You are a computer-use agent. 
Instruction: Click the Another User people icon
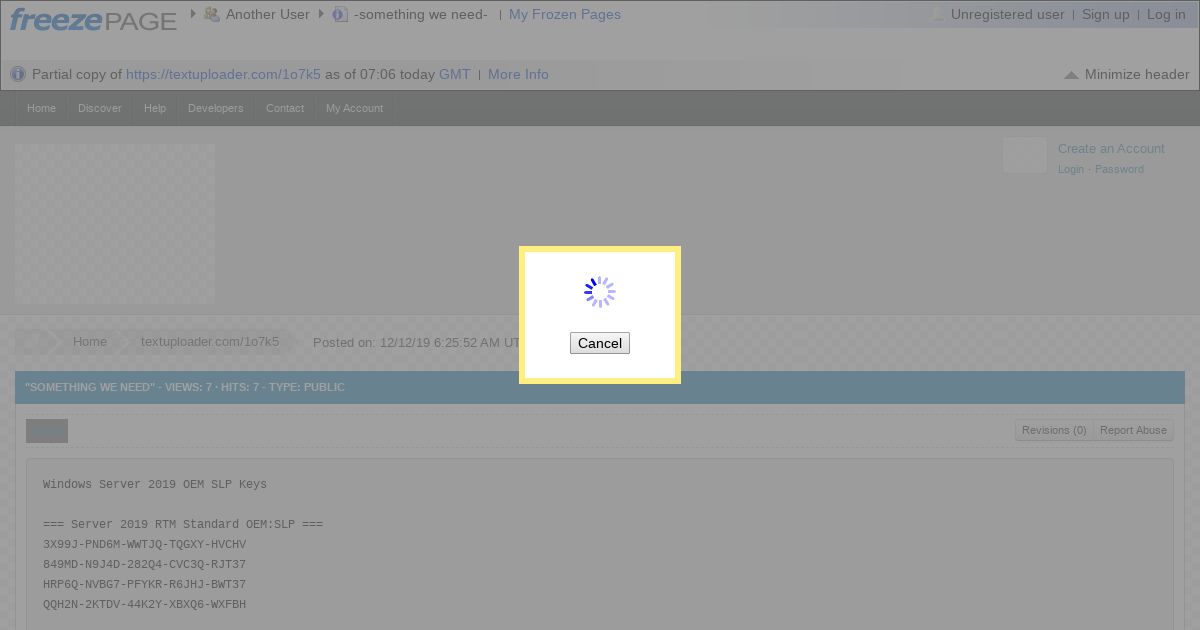click(x=211, y=14)
